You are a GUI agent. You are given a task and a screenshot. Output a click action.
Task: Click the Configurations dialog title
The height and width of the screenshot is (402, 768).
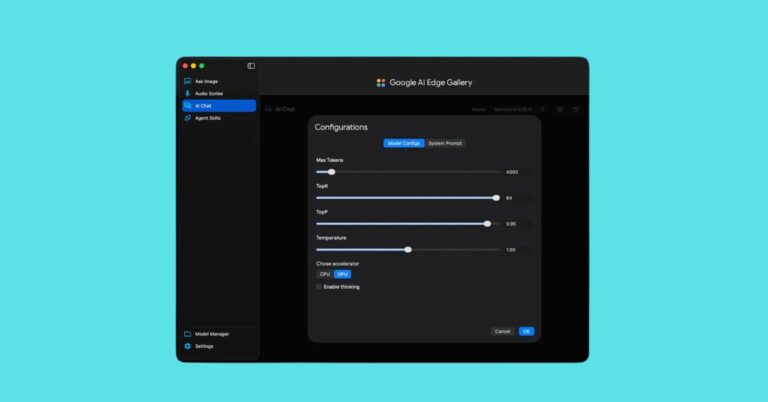pyautogui.click(x=341, y=127)
